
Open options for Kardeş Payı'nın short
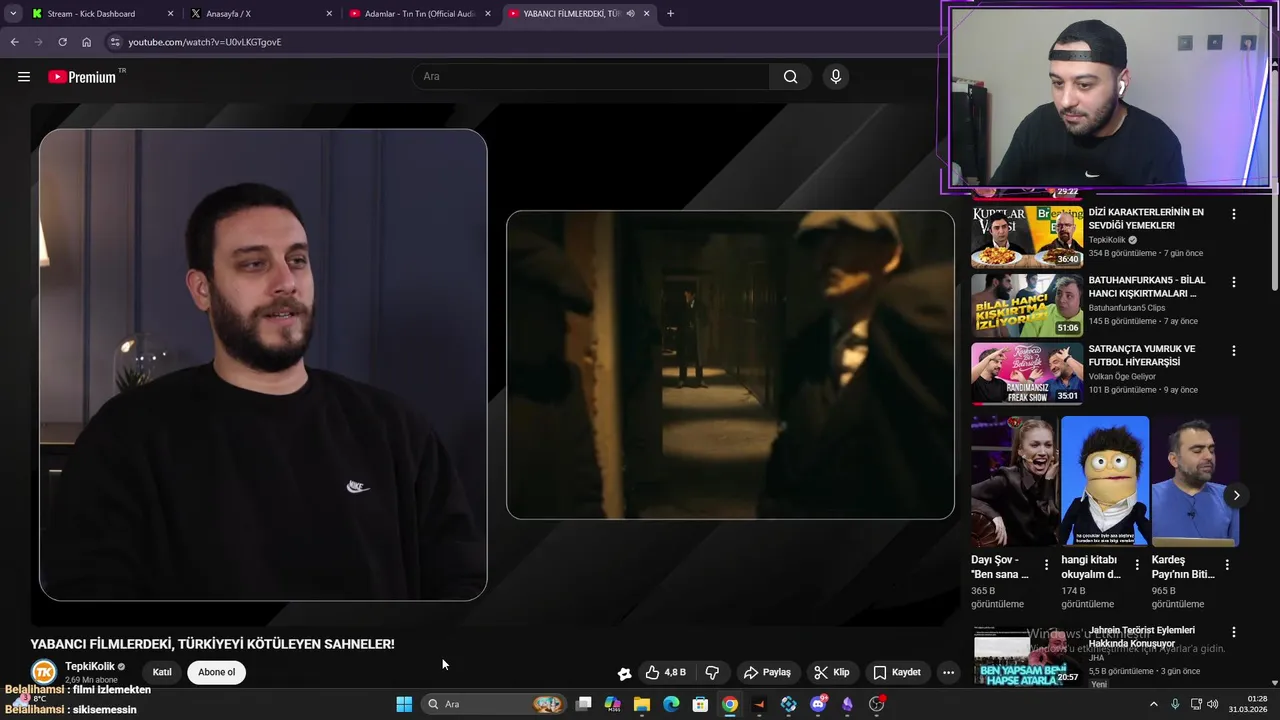point(1227,565)
